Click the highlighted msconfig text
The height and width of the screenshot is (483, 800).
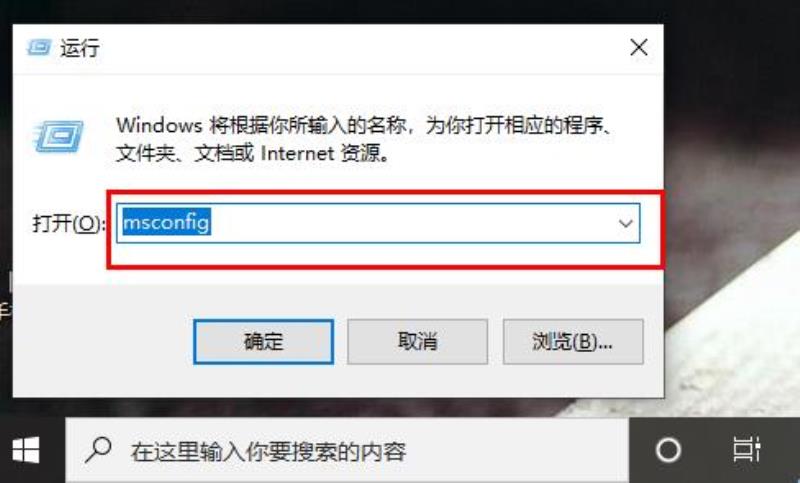(166, 222)
